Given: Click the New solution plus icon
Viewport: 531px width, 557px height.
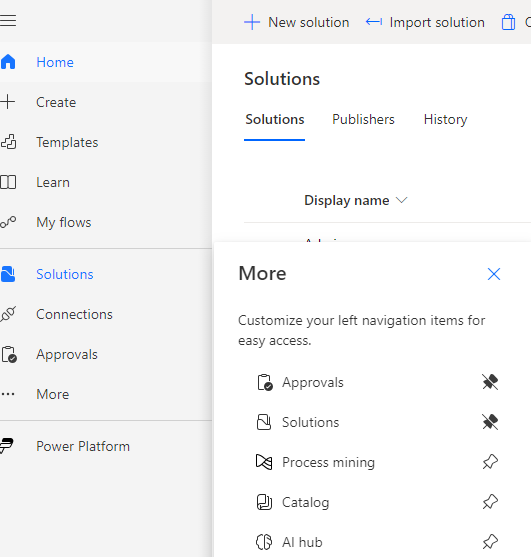Looking at the screenshot, I should (x=252, y=22).
